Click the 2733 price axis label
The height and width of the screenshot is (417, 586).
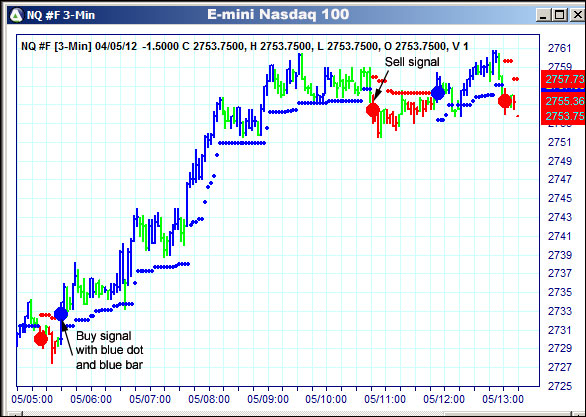(559, 311)
